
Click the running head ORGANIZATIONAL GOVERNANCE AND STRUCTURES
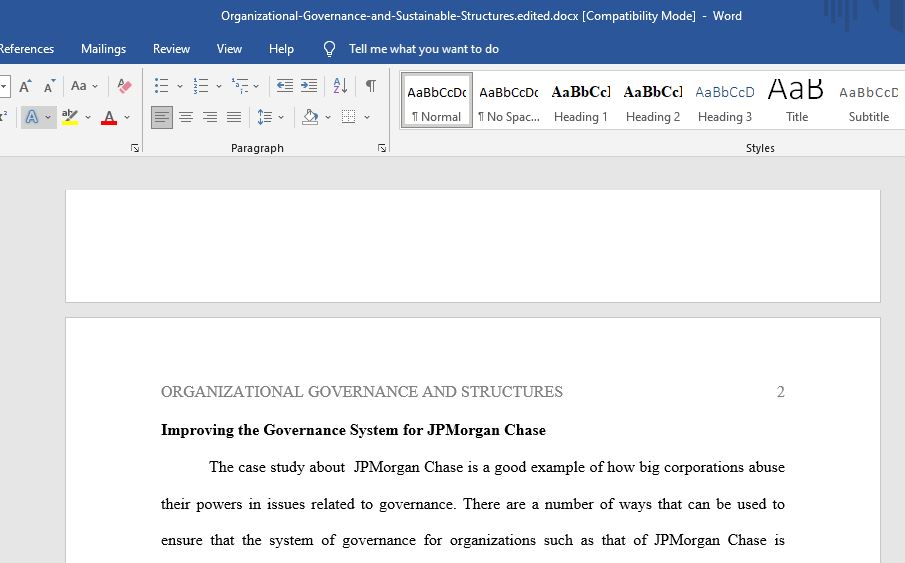(362, 392)
